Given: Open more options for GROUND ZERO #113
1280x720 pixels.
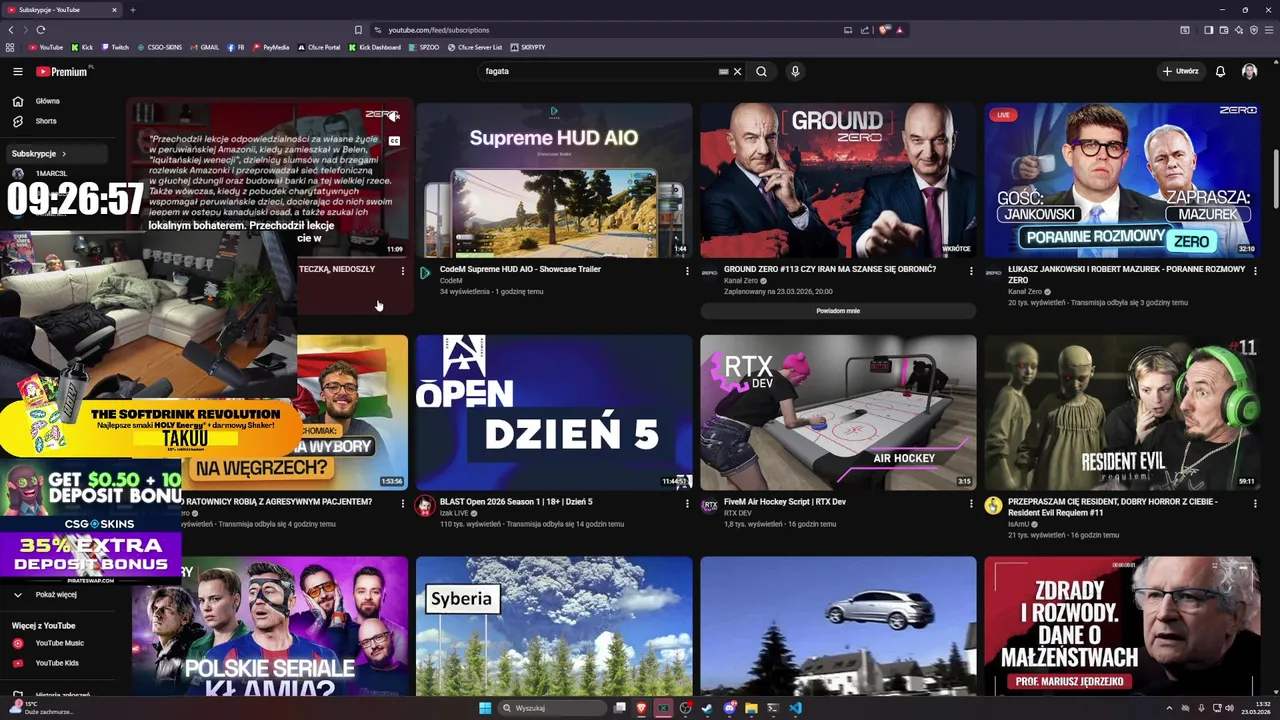Looking at the screenshot, I should (971, 271).
